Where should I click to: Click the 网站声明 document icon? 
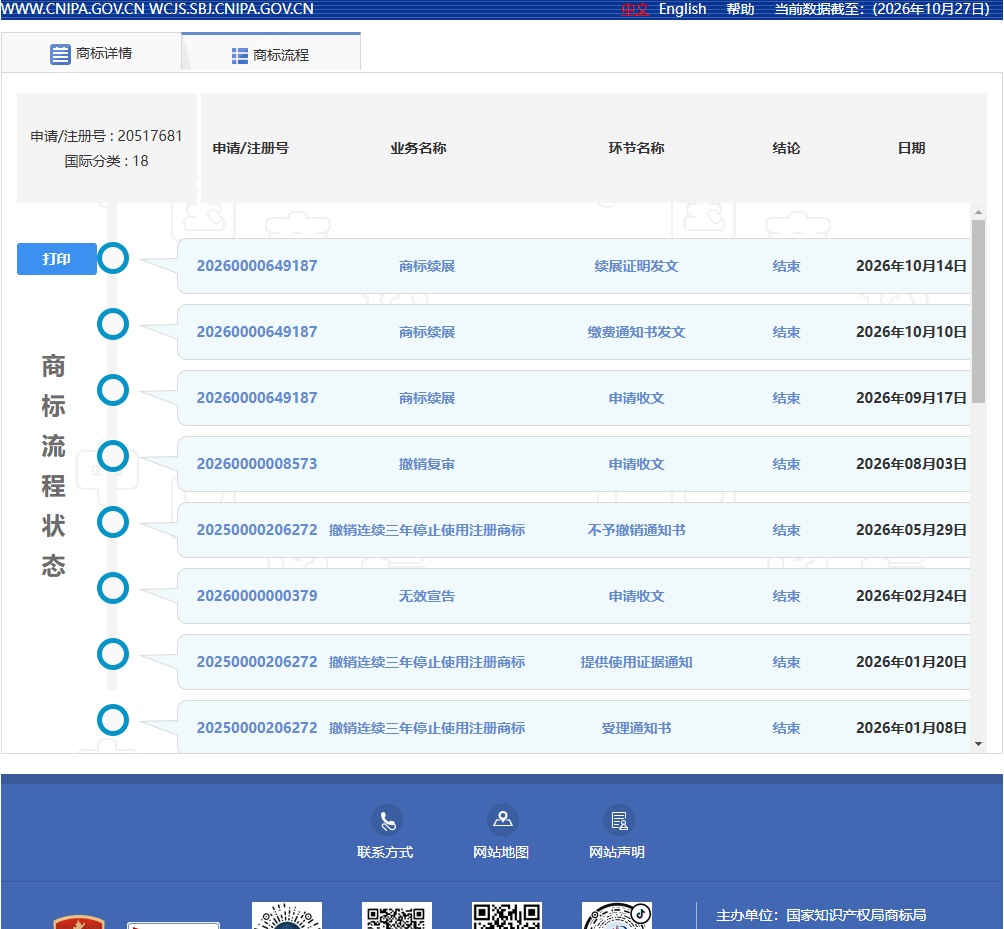click(x=619, y=820)
